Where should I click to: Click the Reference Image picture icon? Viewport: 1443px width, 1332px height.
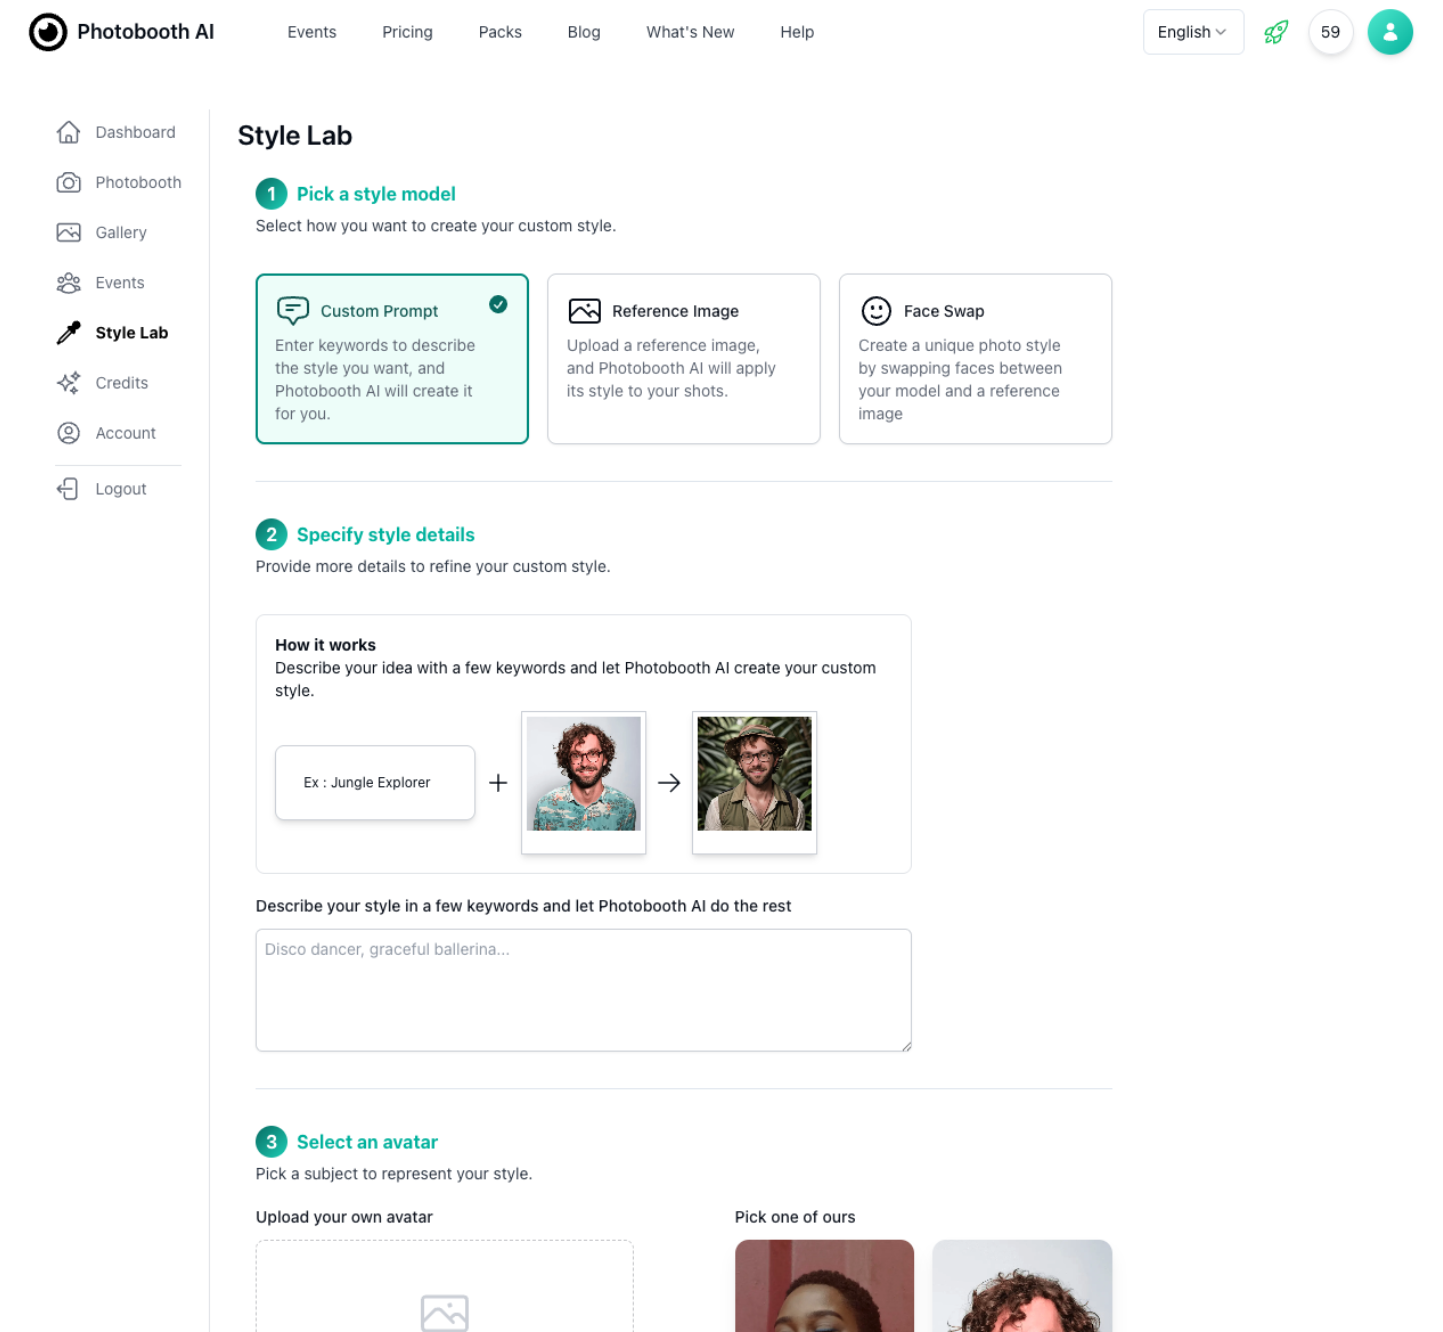[x=584, y=311]
